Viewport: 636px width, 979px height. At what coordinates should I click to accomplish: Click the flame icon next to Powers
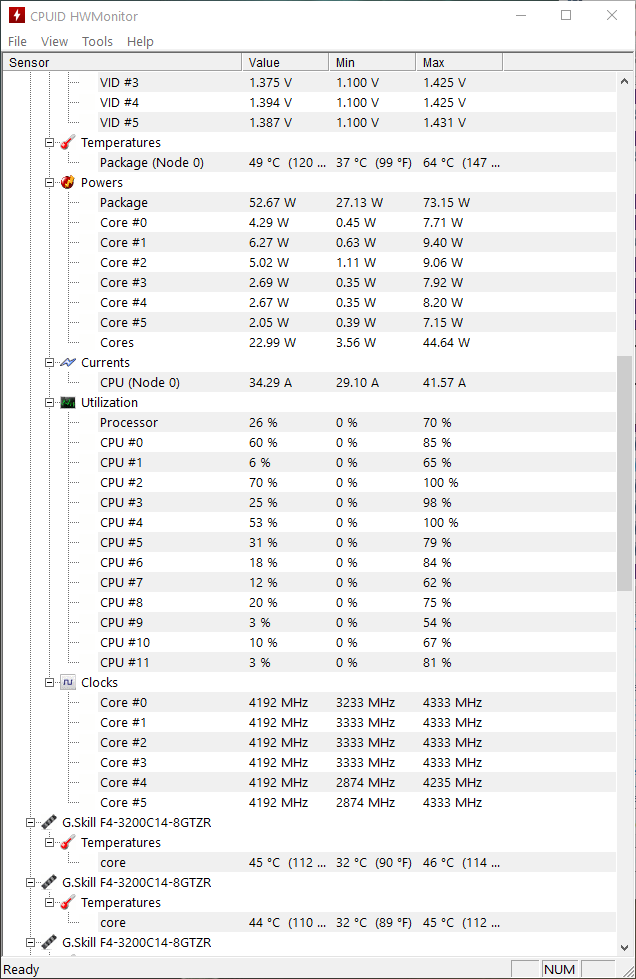pos(67,182)
